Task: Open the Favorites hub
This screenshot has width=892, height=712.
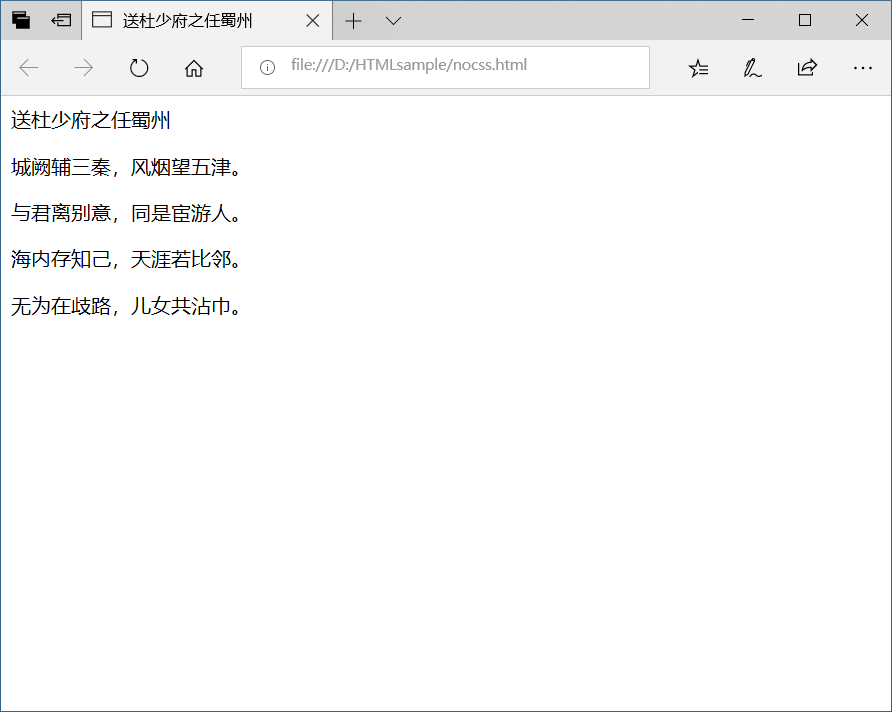Action: pos(698,68)
